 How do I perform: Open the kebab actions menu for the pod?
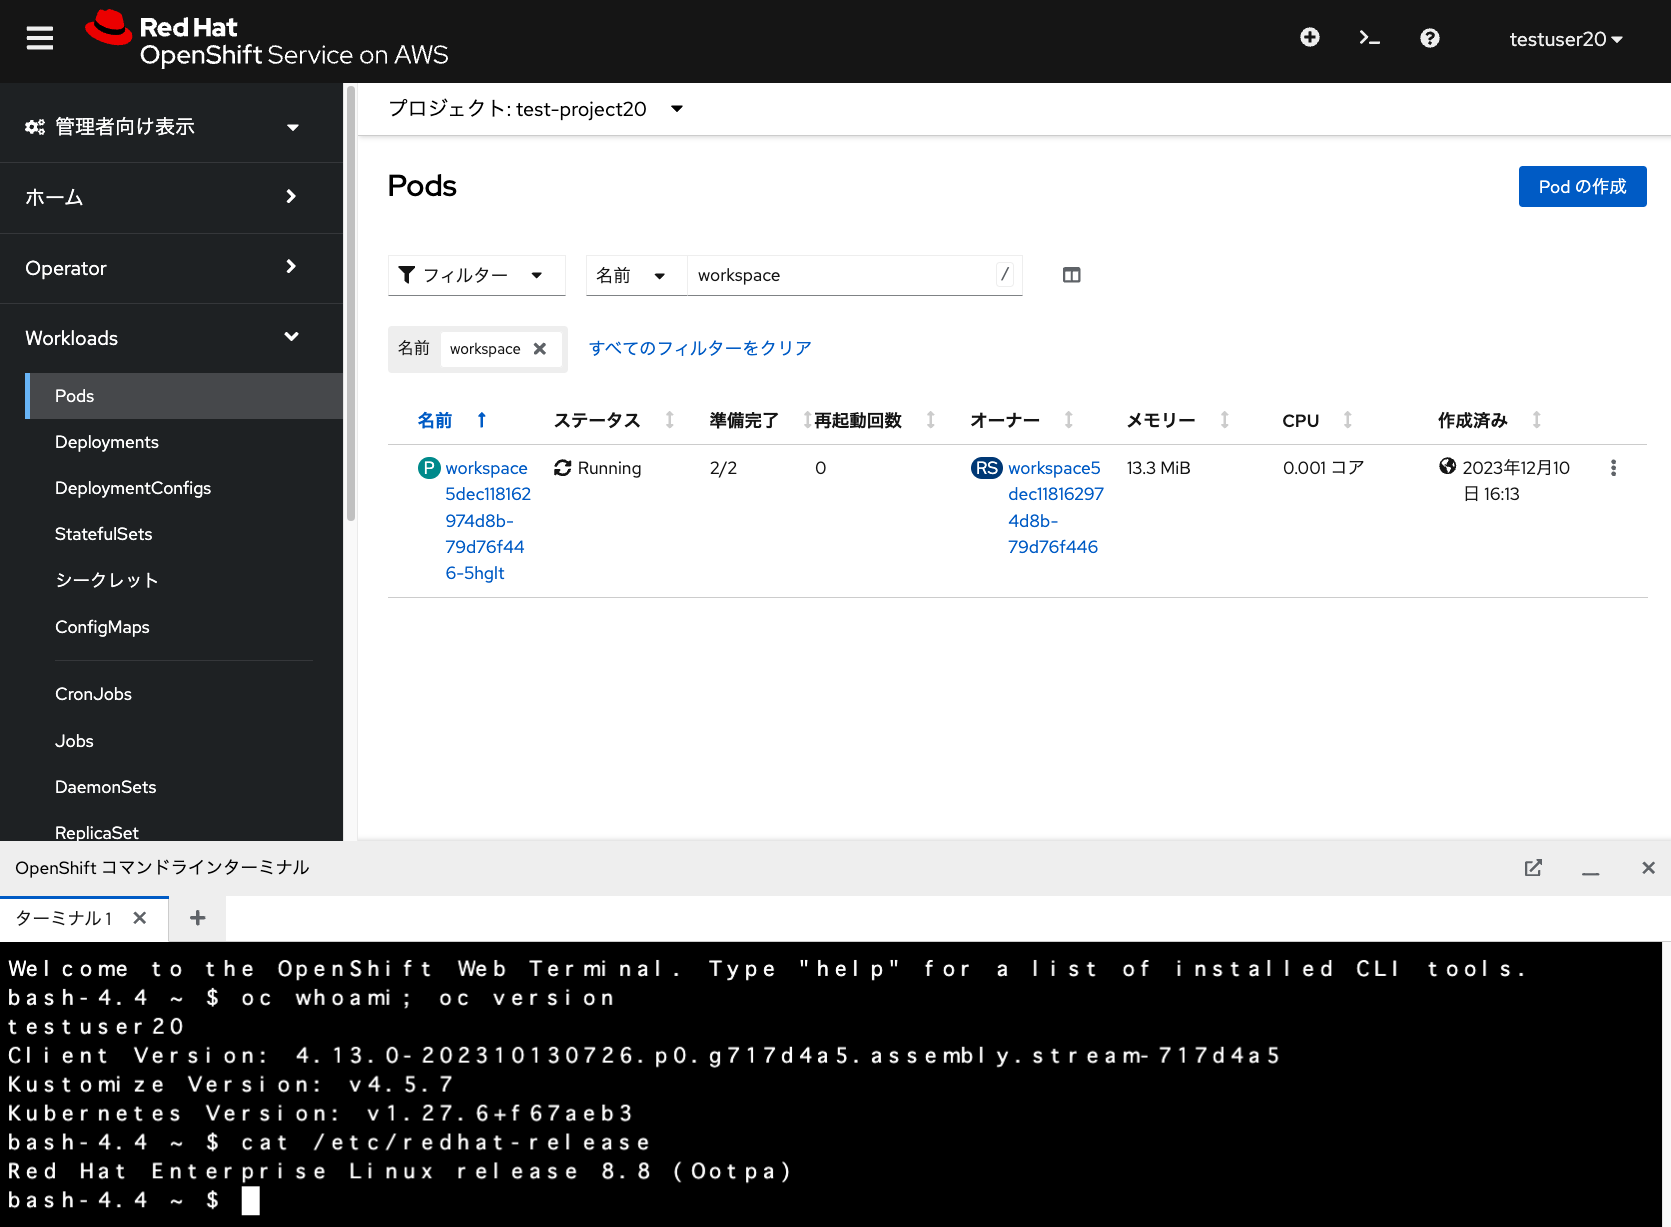[x=1613, y=468]
